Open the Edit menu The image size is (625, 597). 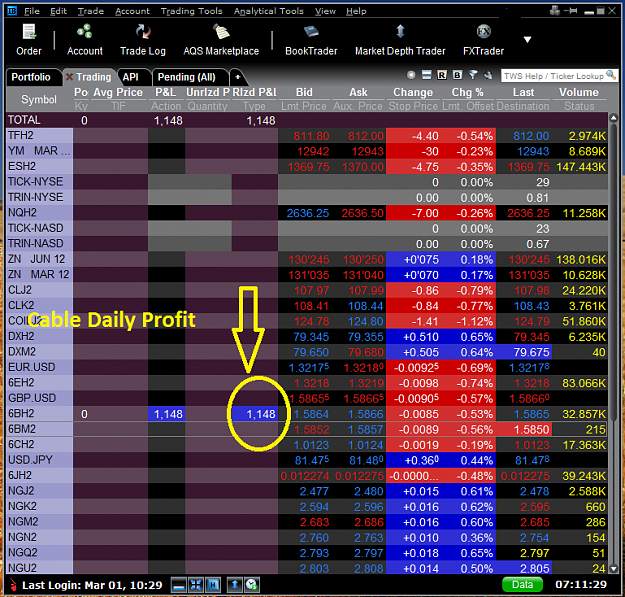(58, 11)
